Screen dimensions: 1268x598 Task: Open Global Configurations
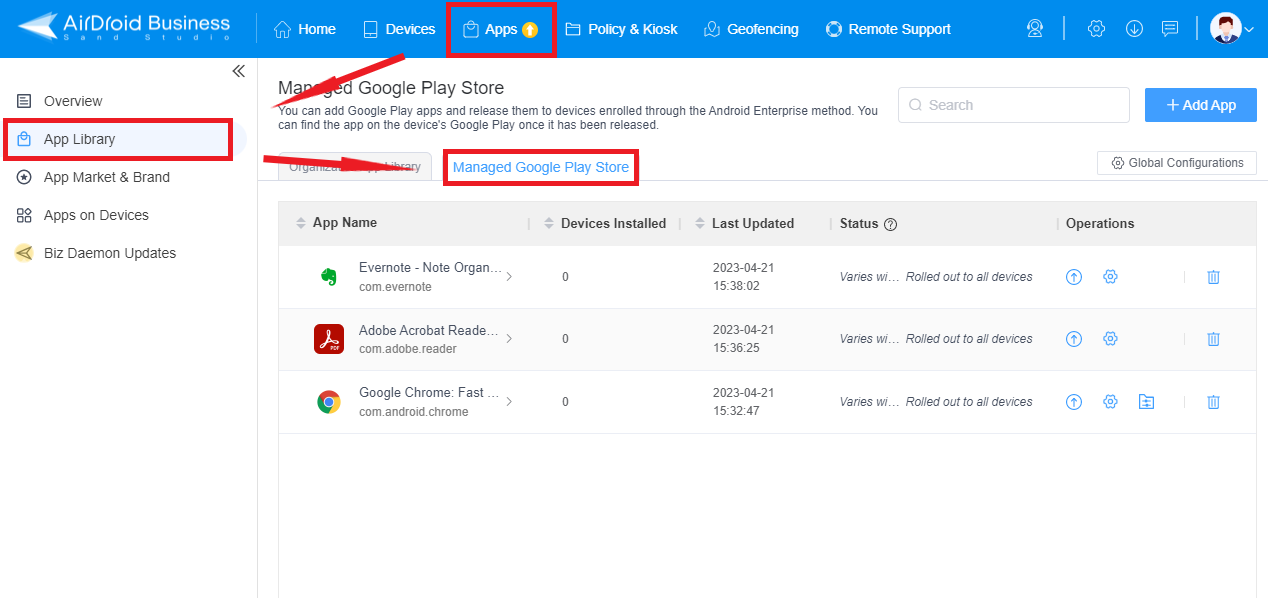pyautogui.click(x=1176, y=162)
